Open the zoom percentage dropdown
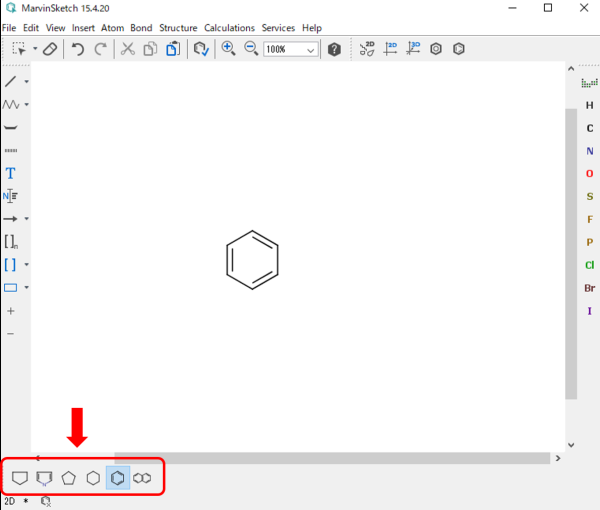 coord(312,49)
